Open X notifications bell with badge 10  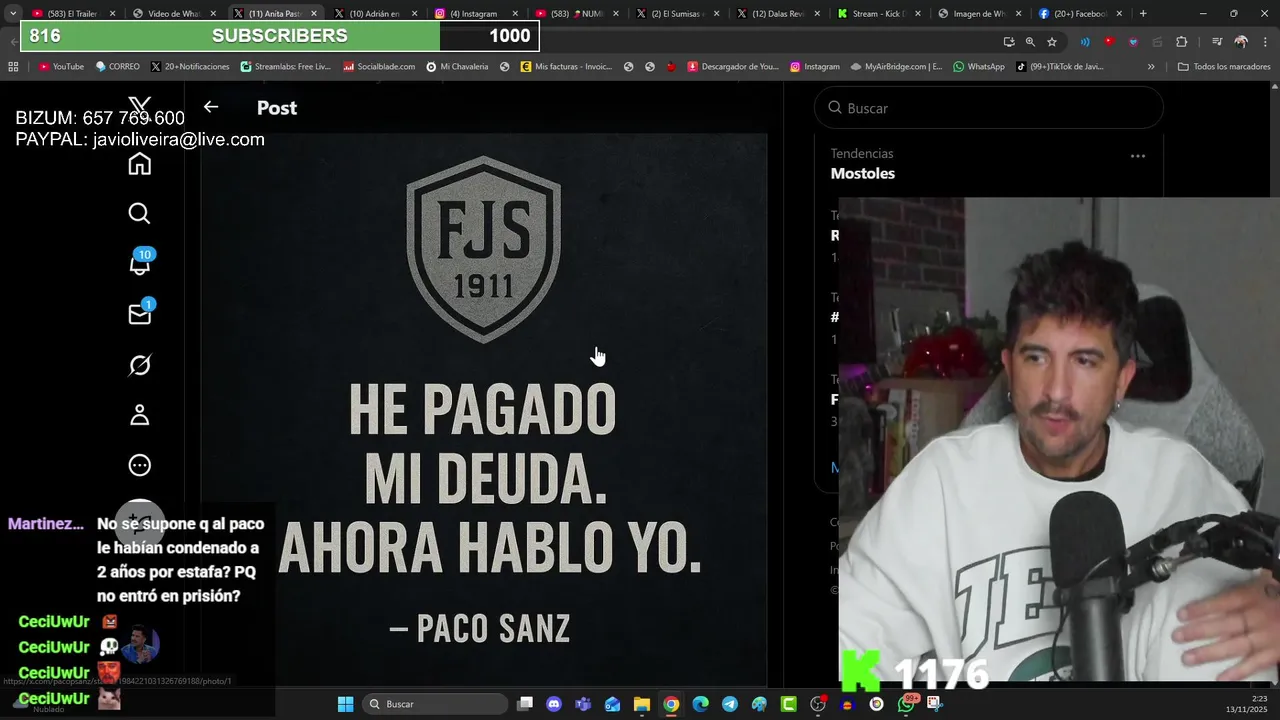140,264
